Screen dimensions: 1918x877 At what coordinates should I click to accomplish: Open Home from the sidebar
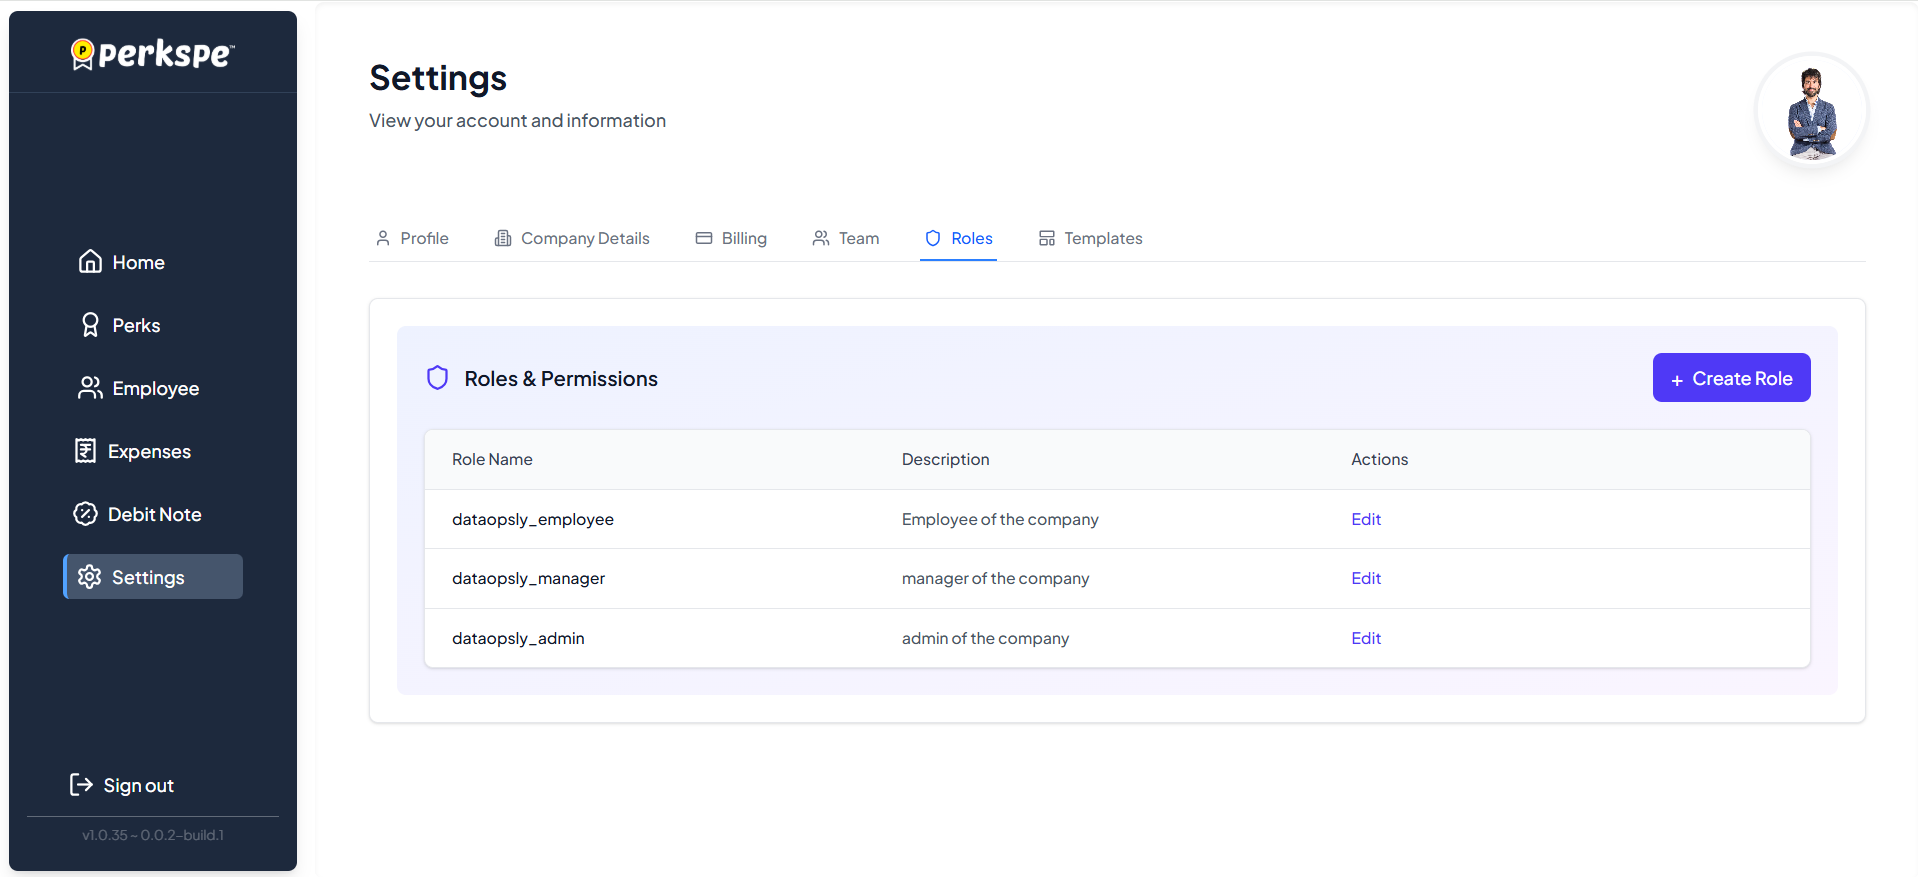coord(122,262)
